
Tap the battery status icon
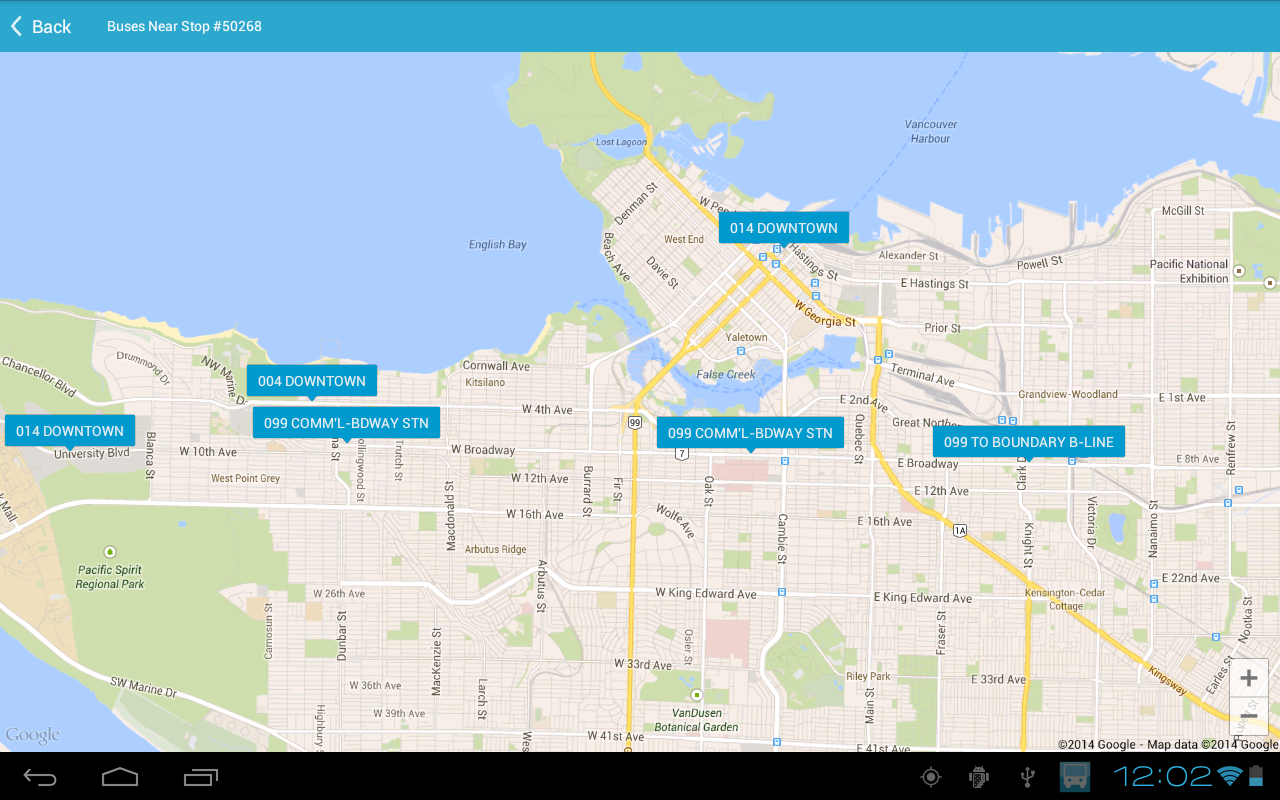pyautogui.click(x=1255, y=776)
